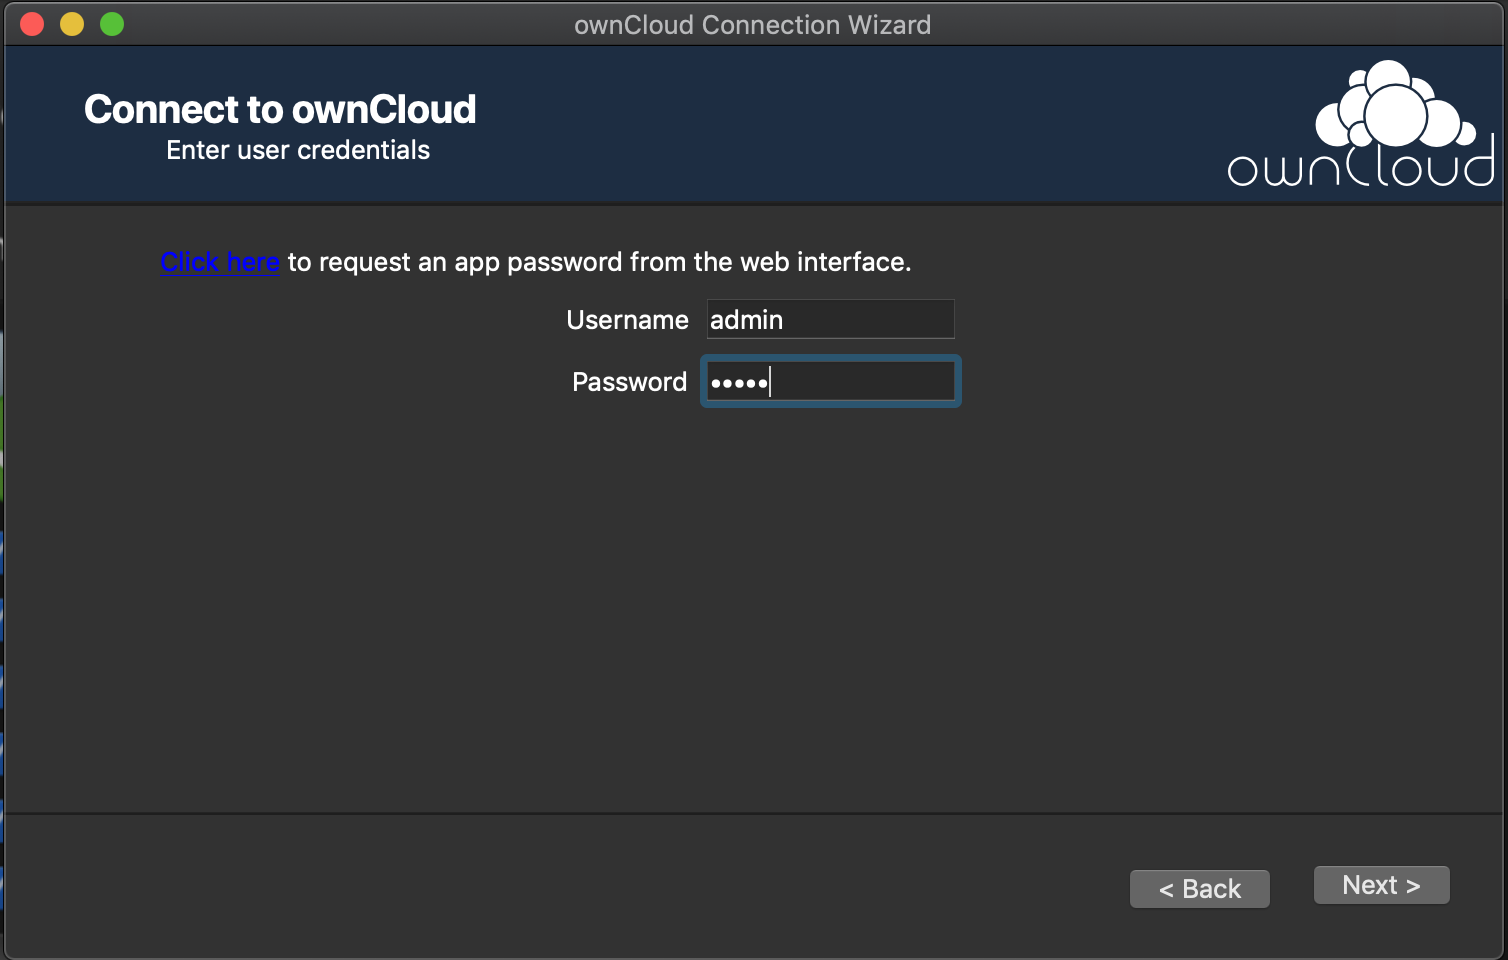Minimize the Connection Wizard window
This screenshot has width=1508, height=960.
coord(72,24)
